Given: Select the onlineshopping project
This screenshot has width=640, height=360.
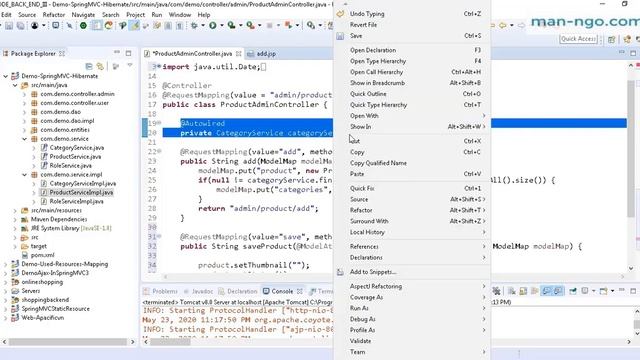Looking at the screenshot, I should 42,282.
